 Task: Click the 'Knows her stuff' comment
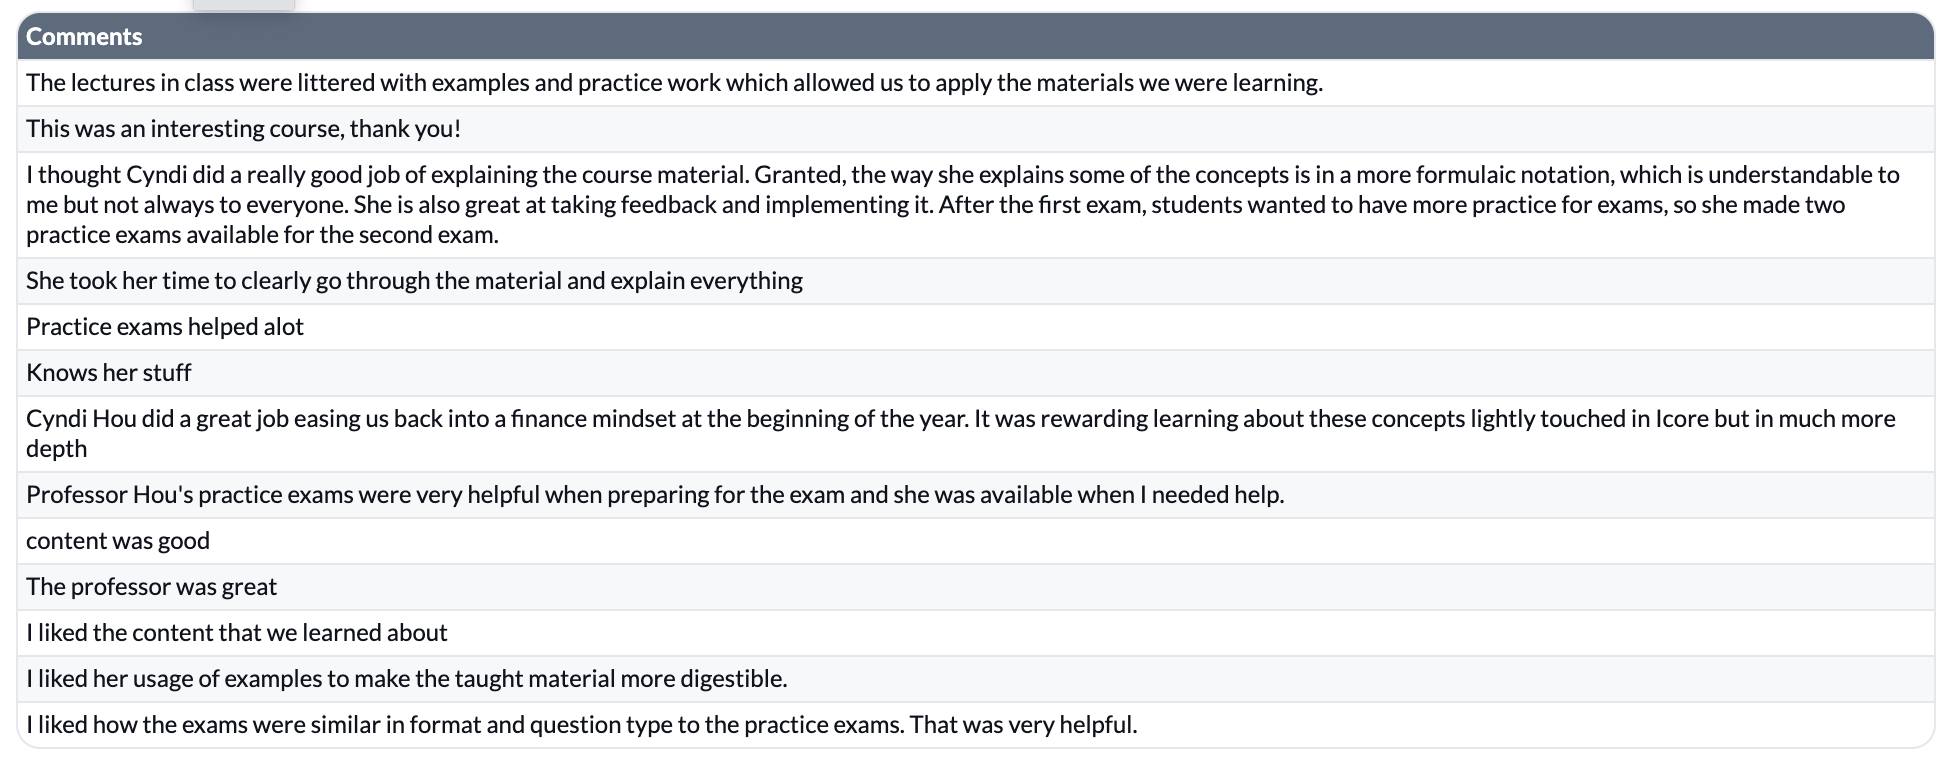coord(975,373)
